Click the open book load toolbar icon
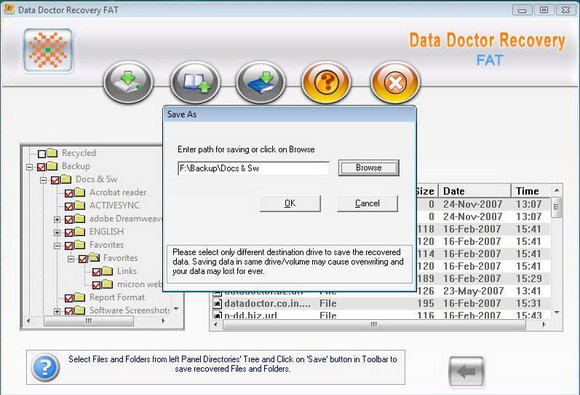The height and width of the screenshot is (395, 580). coord(195,82)
